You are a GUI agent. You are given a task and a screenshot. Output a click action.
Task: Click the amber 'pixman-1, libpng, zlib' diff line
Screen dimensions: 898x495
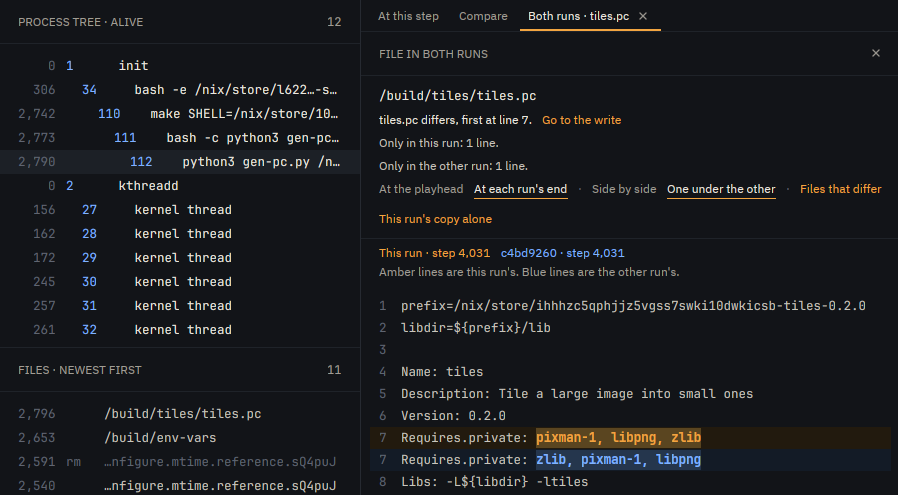(630, 438)
